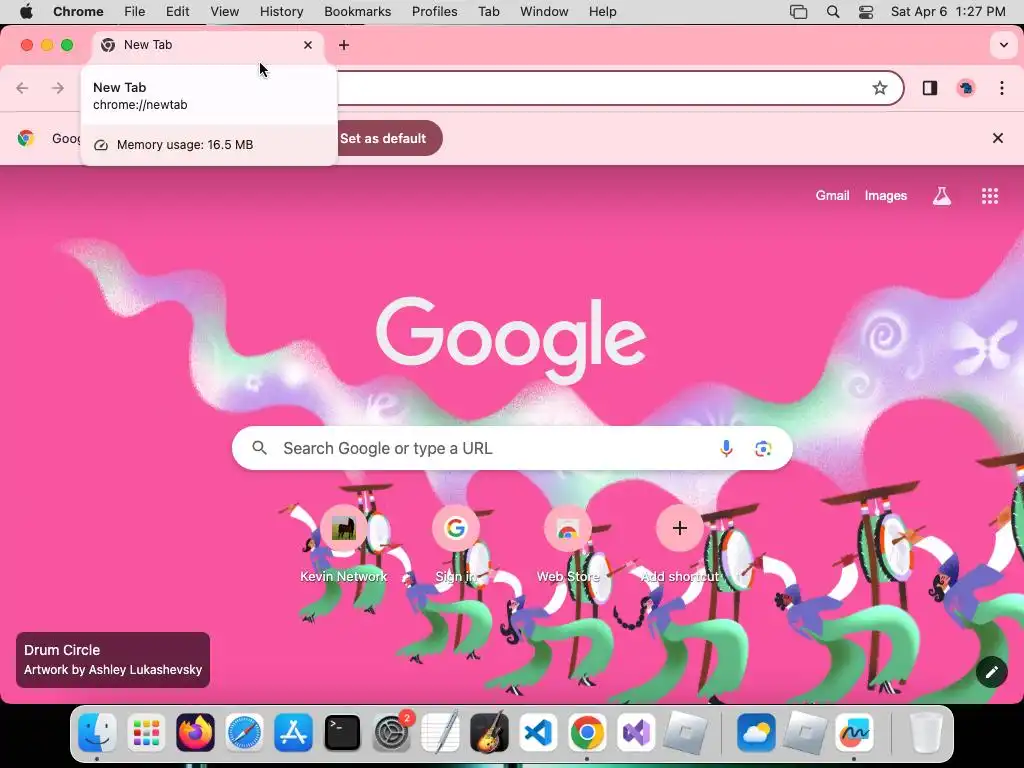Click chrome://newtab text in hover card

click(x=140, y=104)
